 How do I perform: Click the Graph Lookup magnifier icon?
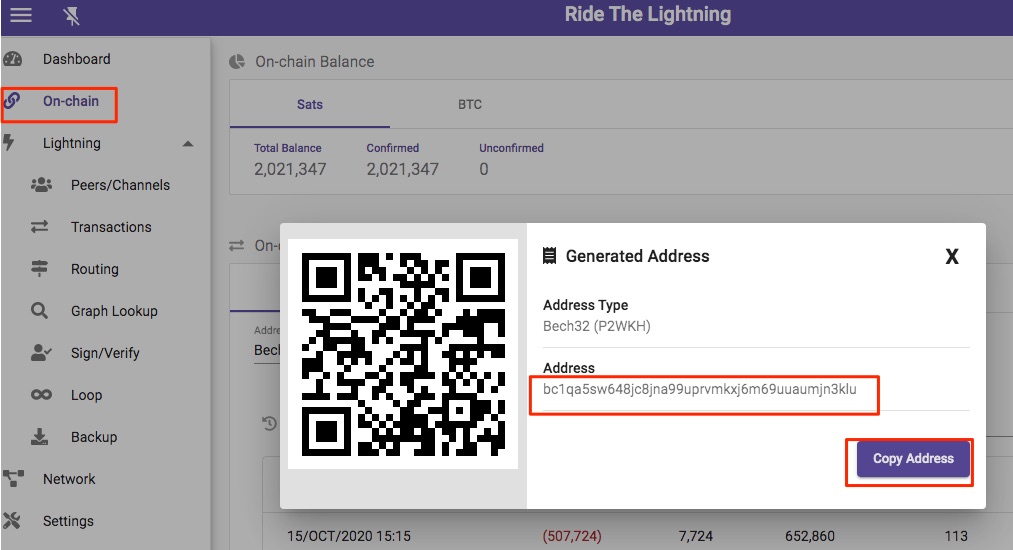[x=39, y=311]
